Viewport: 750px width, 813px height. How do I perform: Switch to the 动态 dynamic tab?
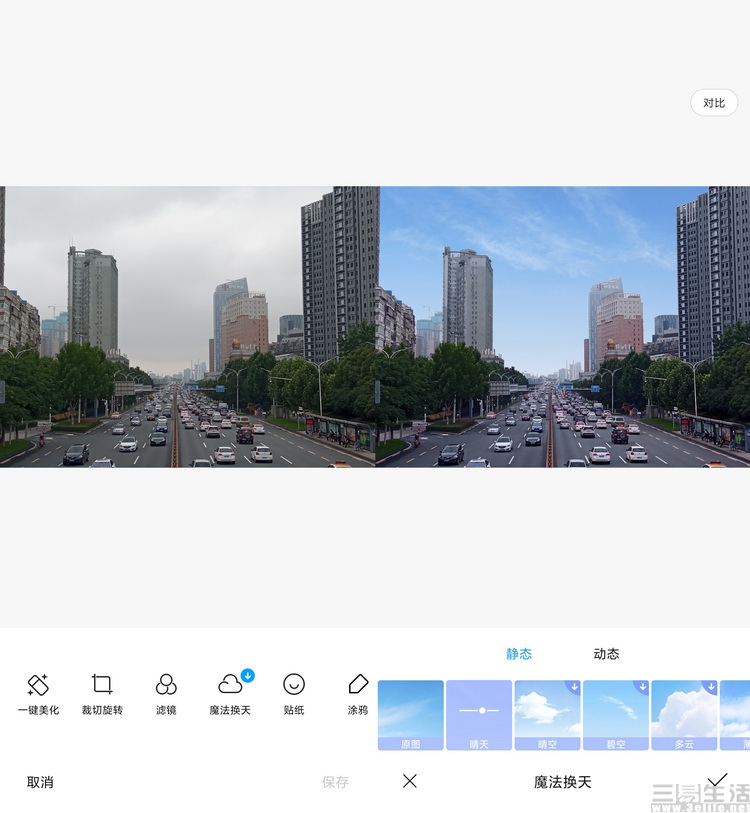click(606, 654)
